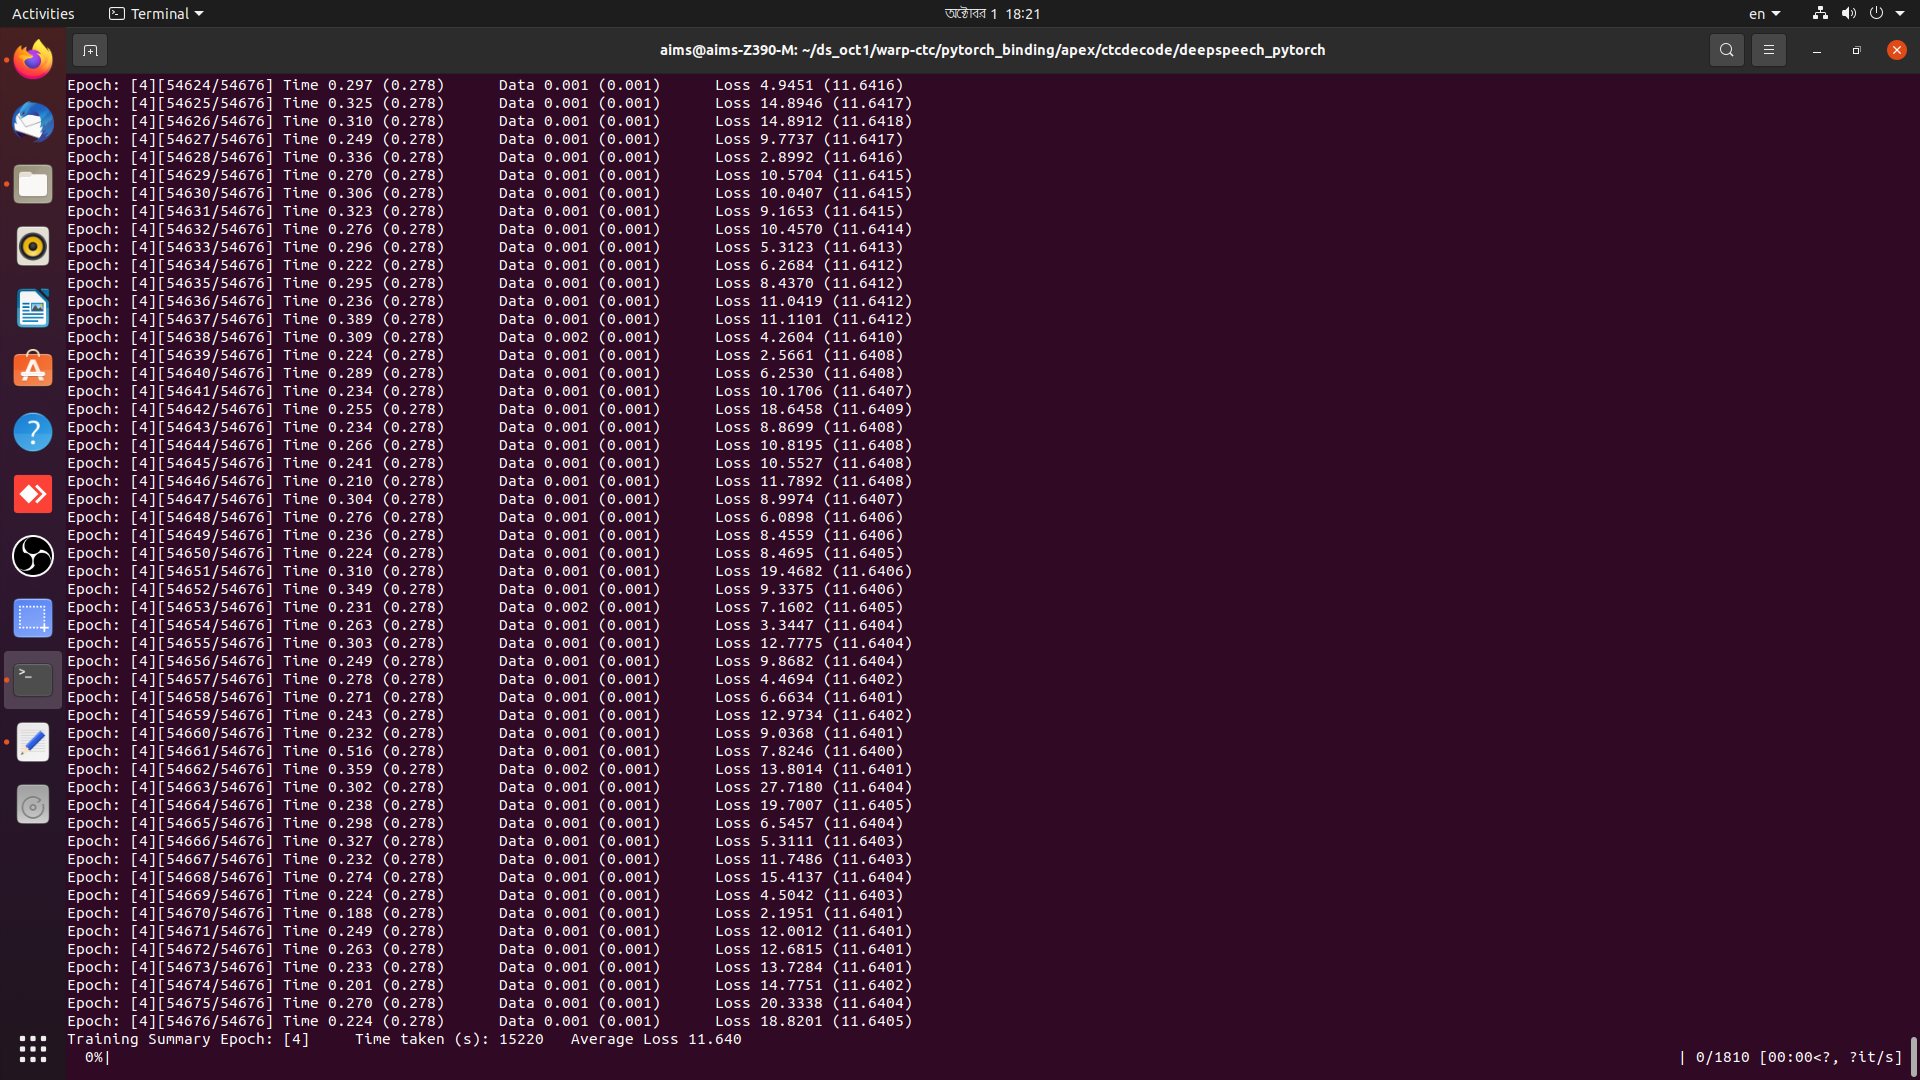The height and width of the screenshot is (1080, 1920).
Task: Launch Firefox from the dock
Action: click(33, 60)
